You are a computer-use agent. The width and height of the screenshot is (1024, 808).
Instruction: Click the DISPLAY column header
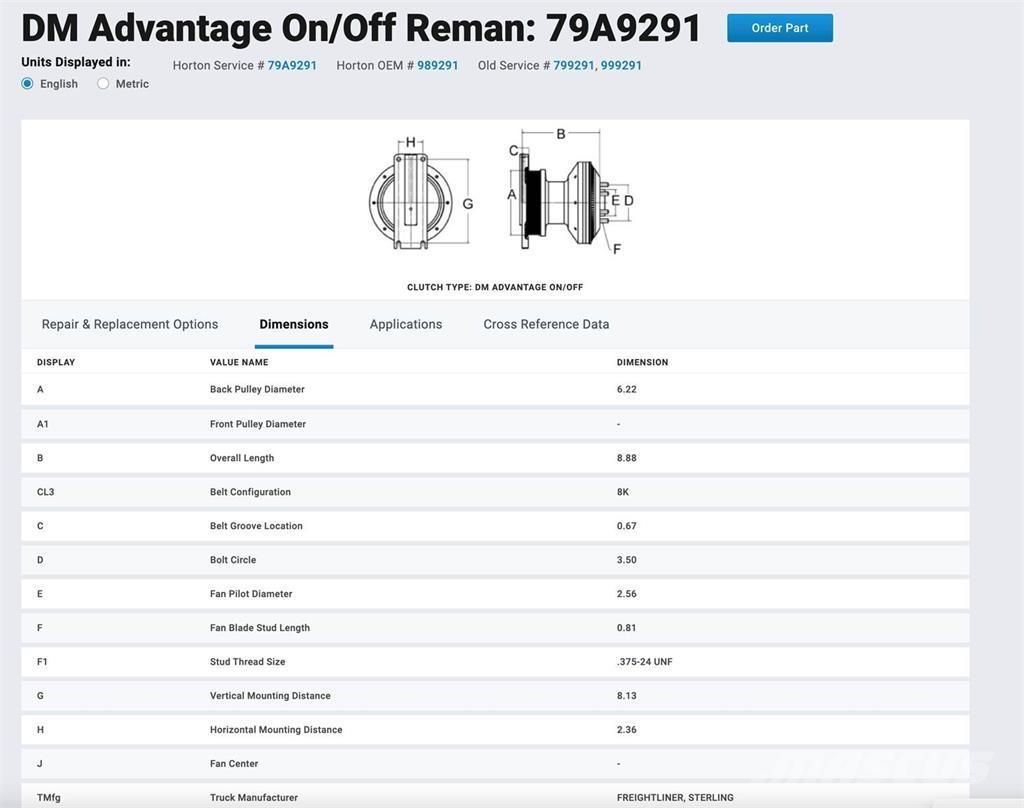pyautogui.click(x=56, y=362)
